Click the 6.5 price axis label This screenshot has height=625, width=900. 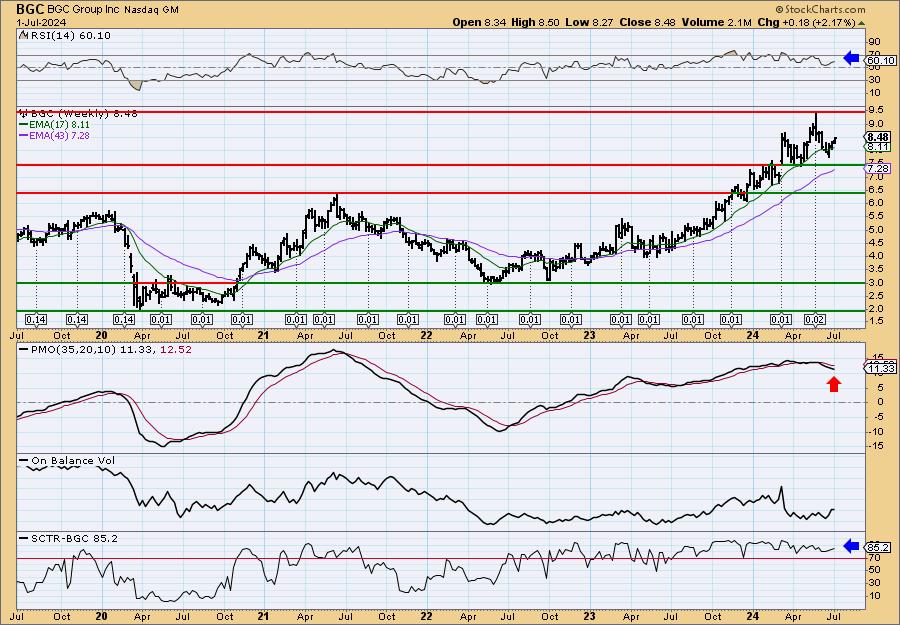(x=875, y=189)
